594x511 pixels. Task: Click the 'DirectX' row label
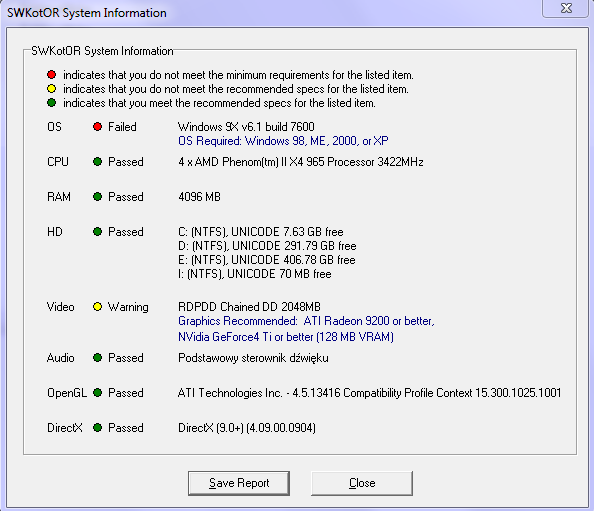pos(64,428)
